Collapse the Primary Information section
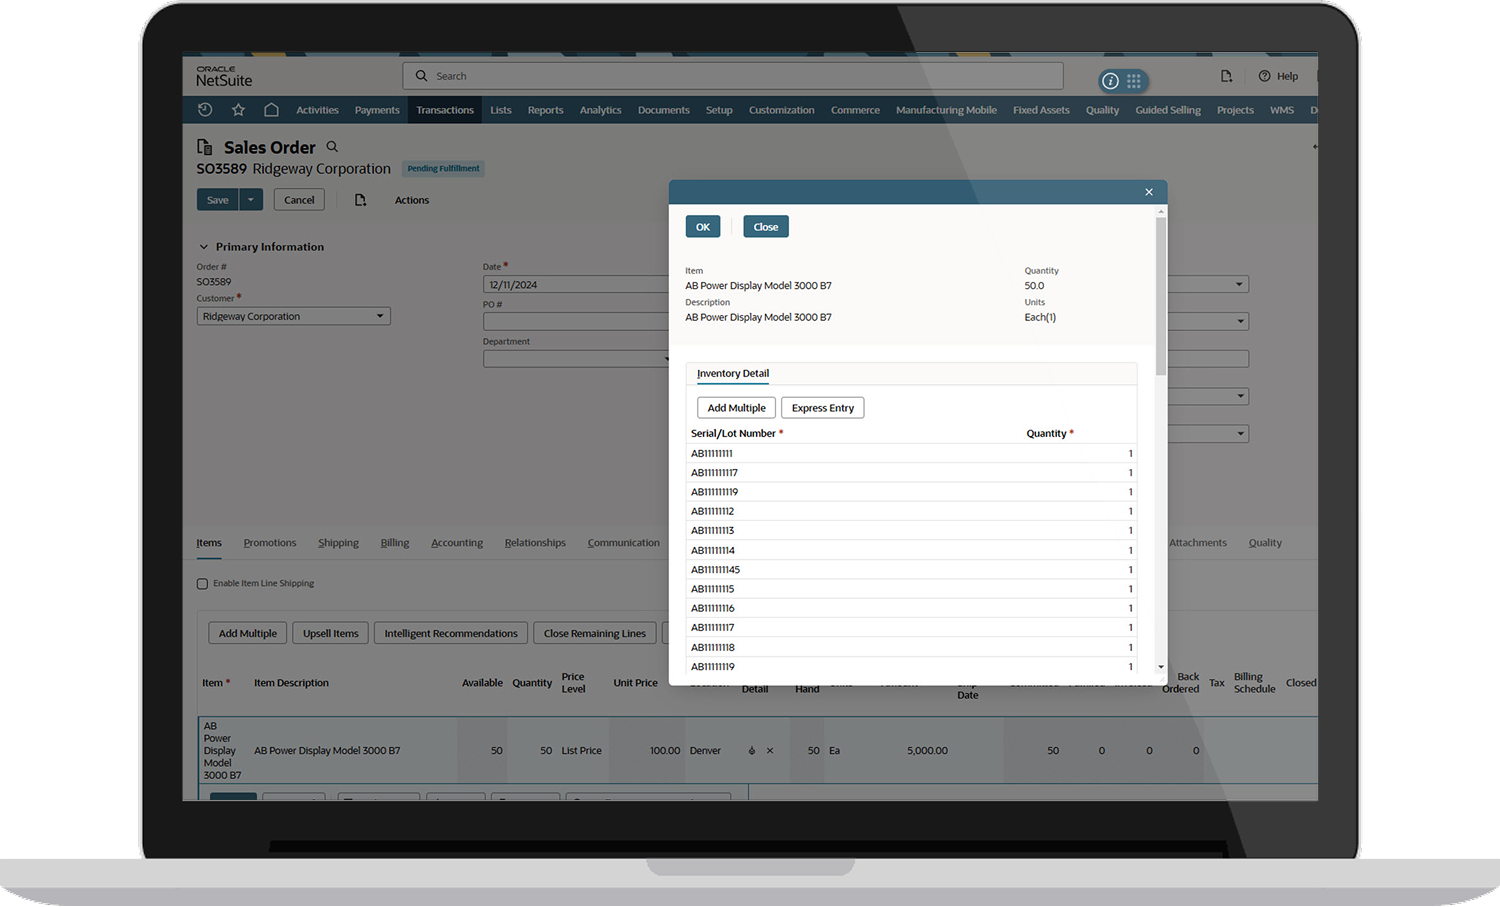Image resolution: width=1500 pixels, height=907 pixels. click(204, 246)
